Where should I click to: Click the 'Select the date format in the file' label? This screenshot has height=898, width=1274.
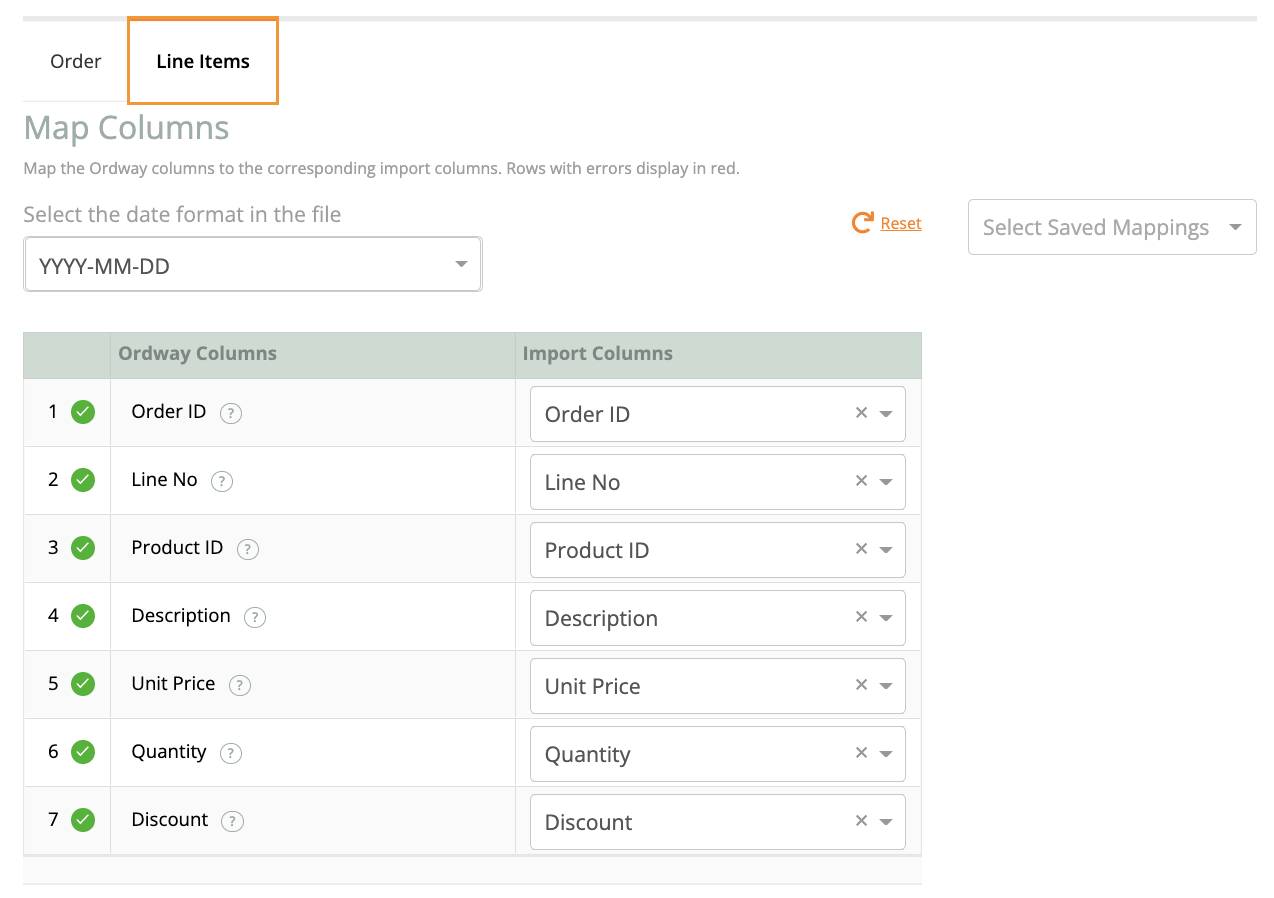(182, 214)
